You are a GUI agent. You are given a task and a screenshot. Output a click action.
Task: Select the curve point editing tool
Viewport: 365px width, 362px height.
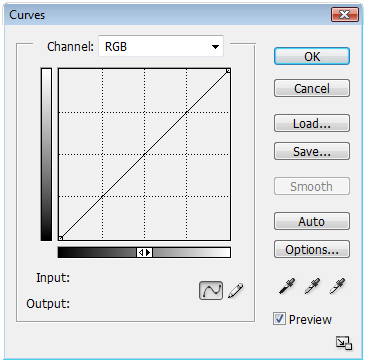[211, 290]
